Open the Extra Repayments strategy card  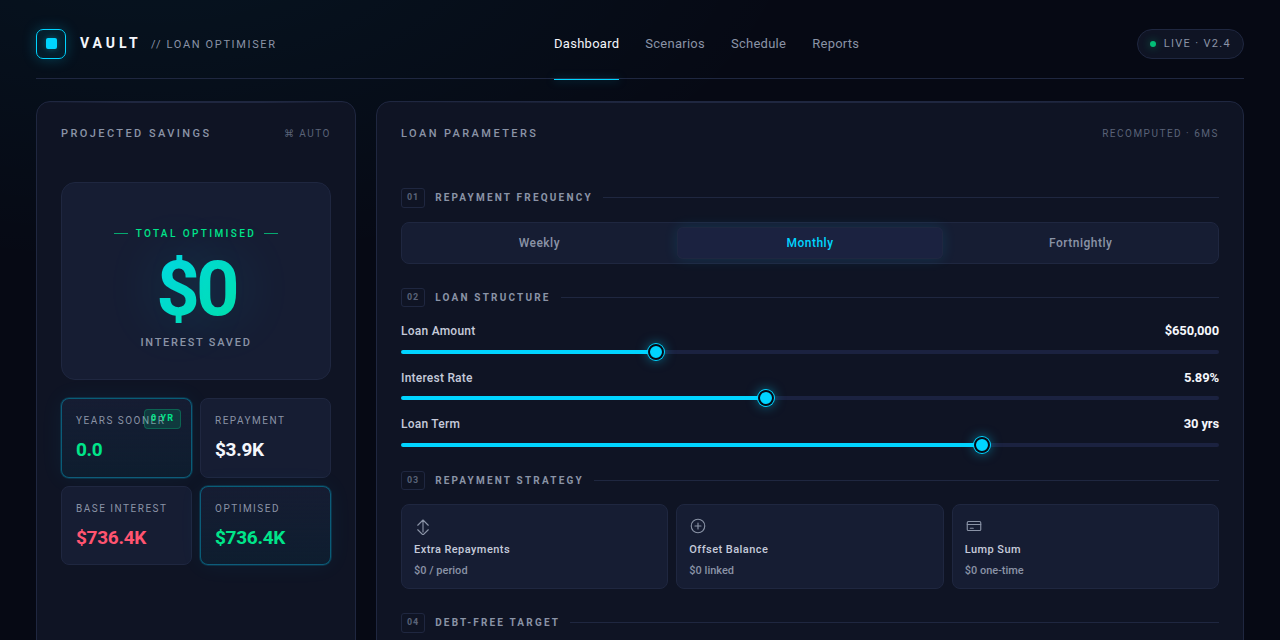534,546
